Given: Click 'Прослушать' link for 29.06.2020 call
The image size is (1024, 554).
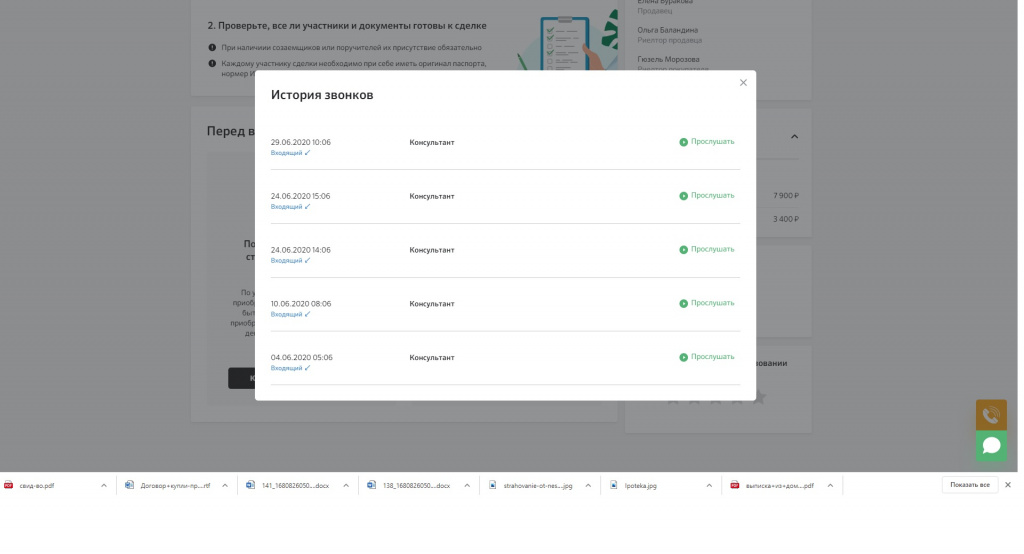Looking at the screenshot, I should (712, 142).
